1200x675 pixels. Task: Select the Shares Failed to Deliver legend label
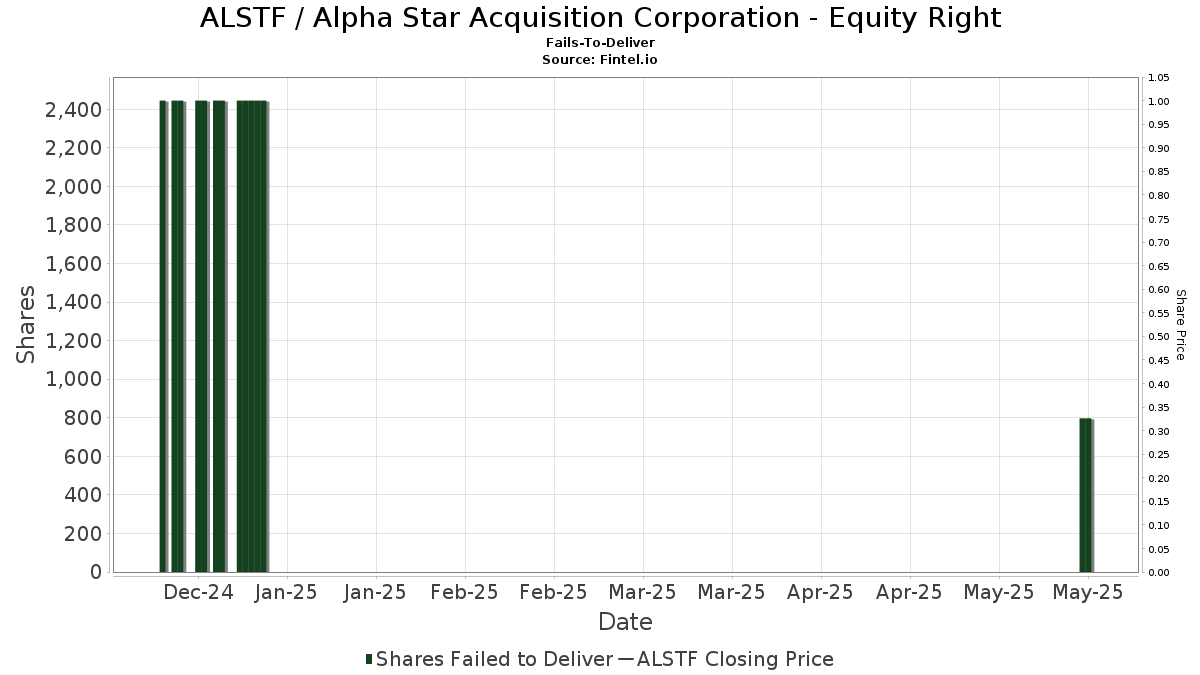[x=495, y=659]
